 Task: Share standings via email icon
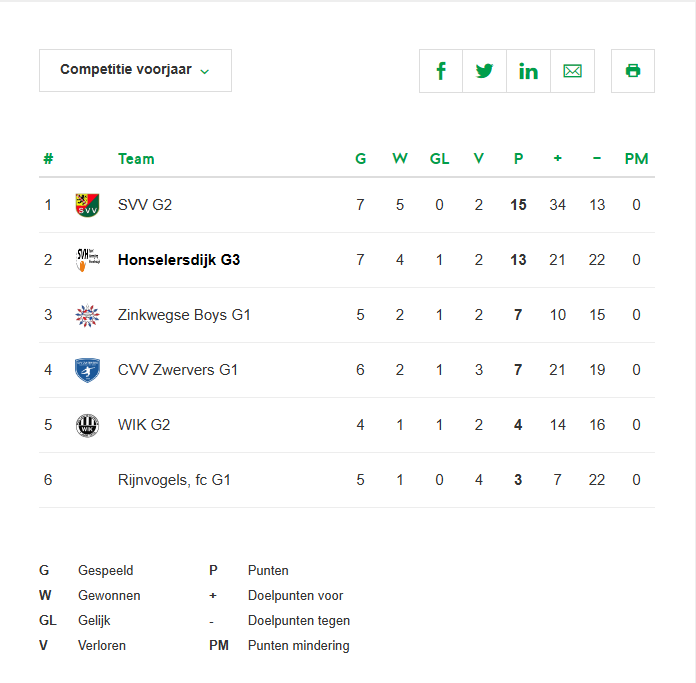pyautogui.click(x=572, y=71)
